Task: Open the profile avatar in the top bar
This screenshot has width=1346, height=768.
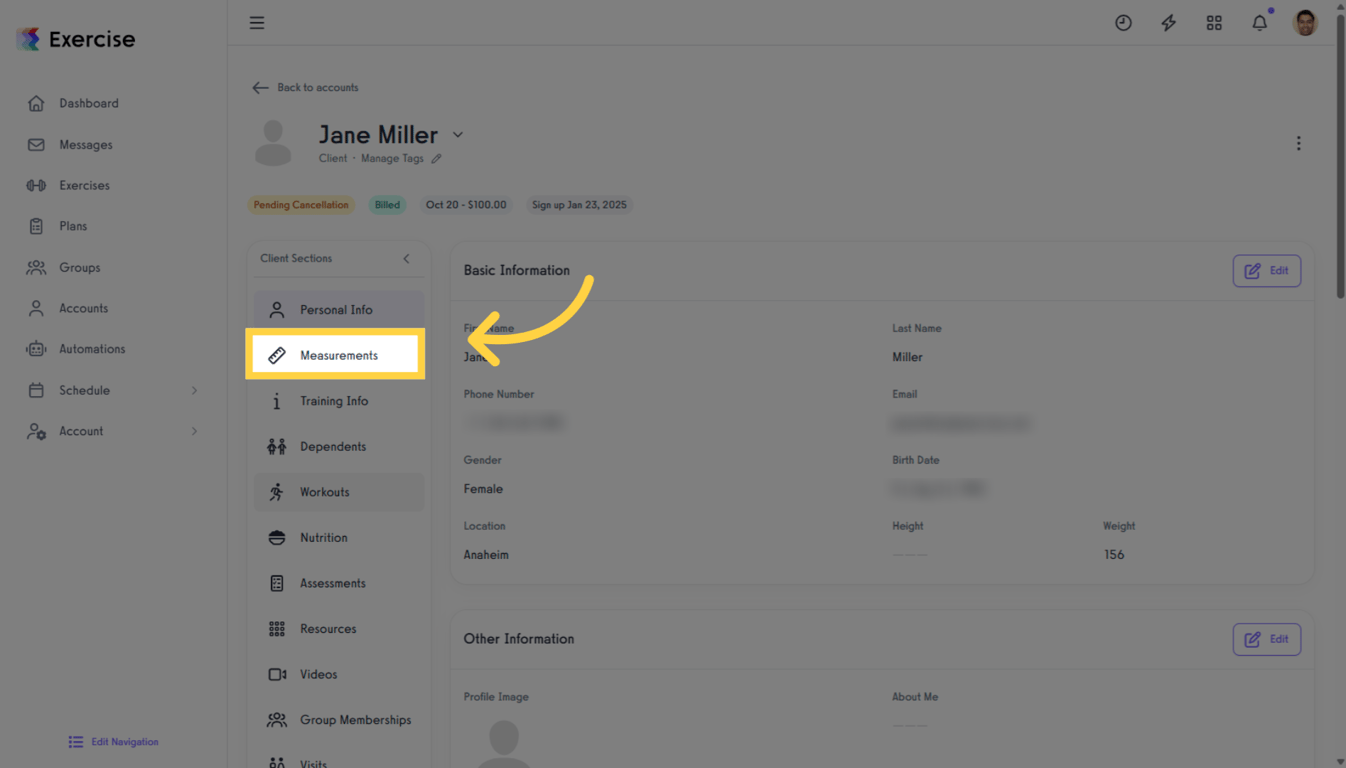Action: 1305,22
